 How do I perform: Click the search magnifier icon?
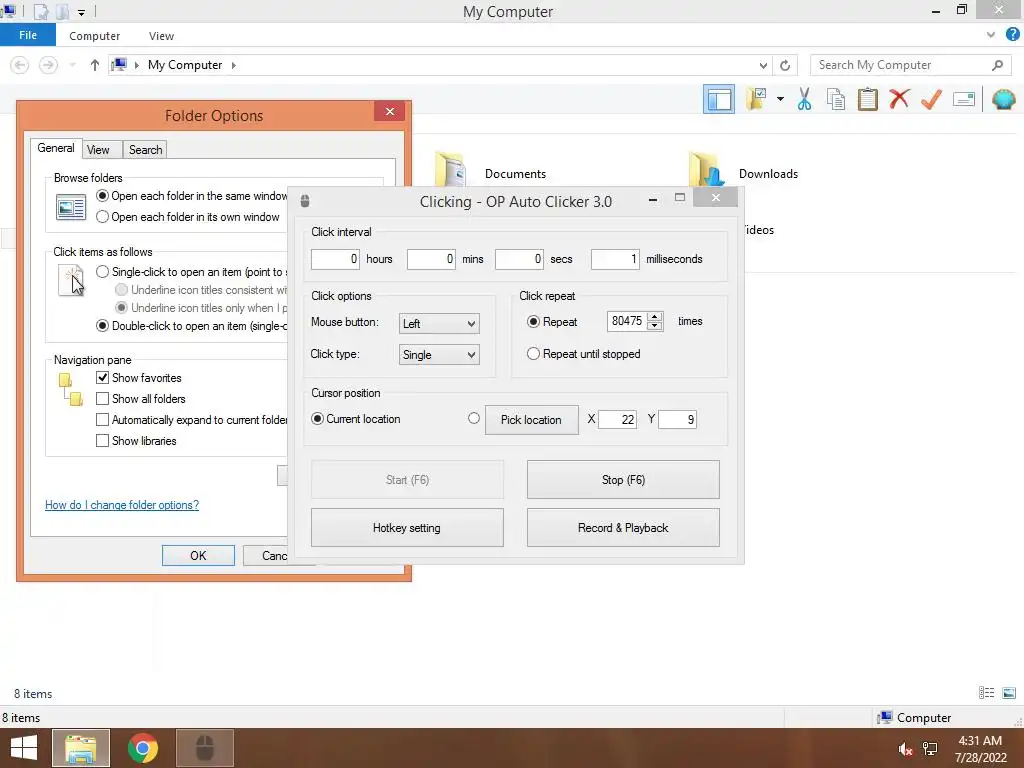click(997, 65)
